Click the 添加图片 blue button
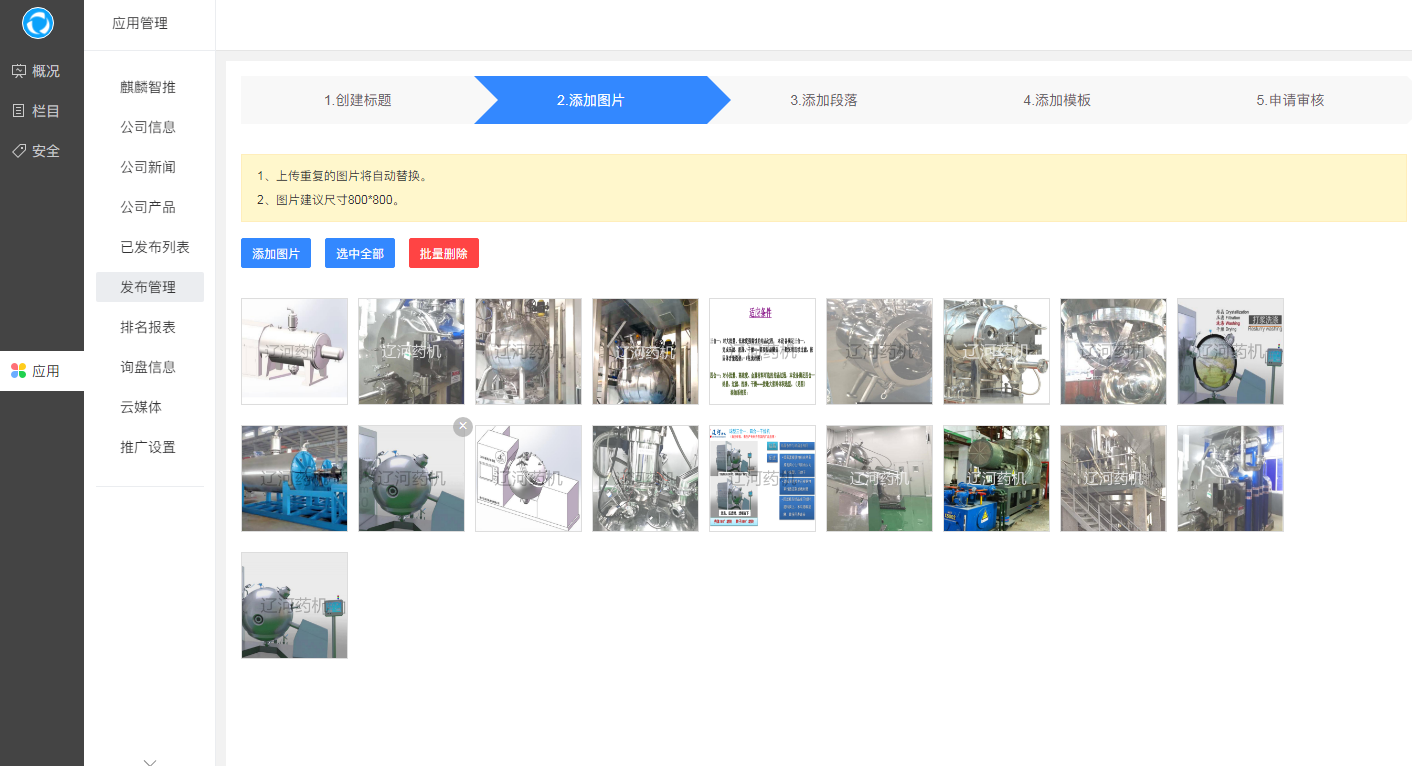The width and height of the screenshot is (1412, 766). 276,253
